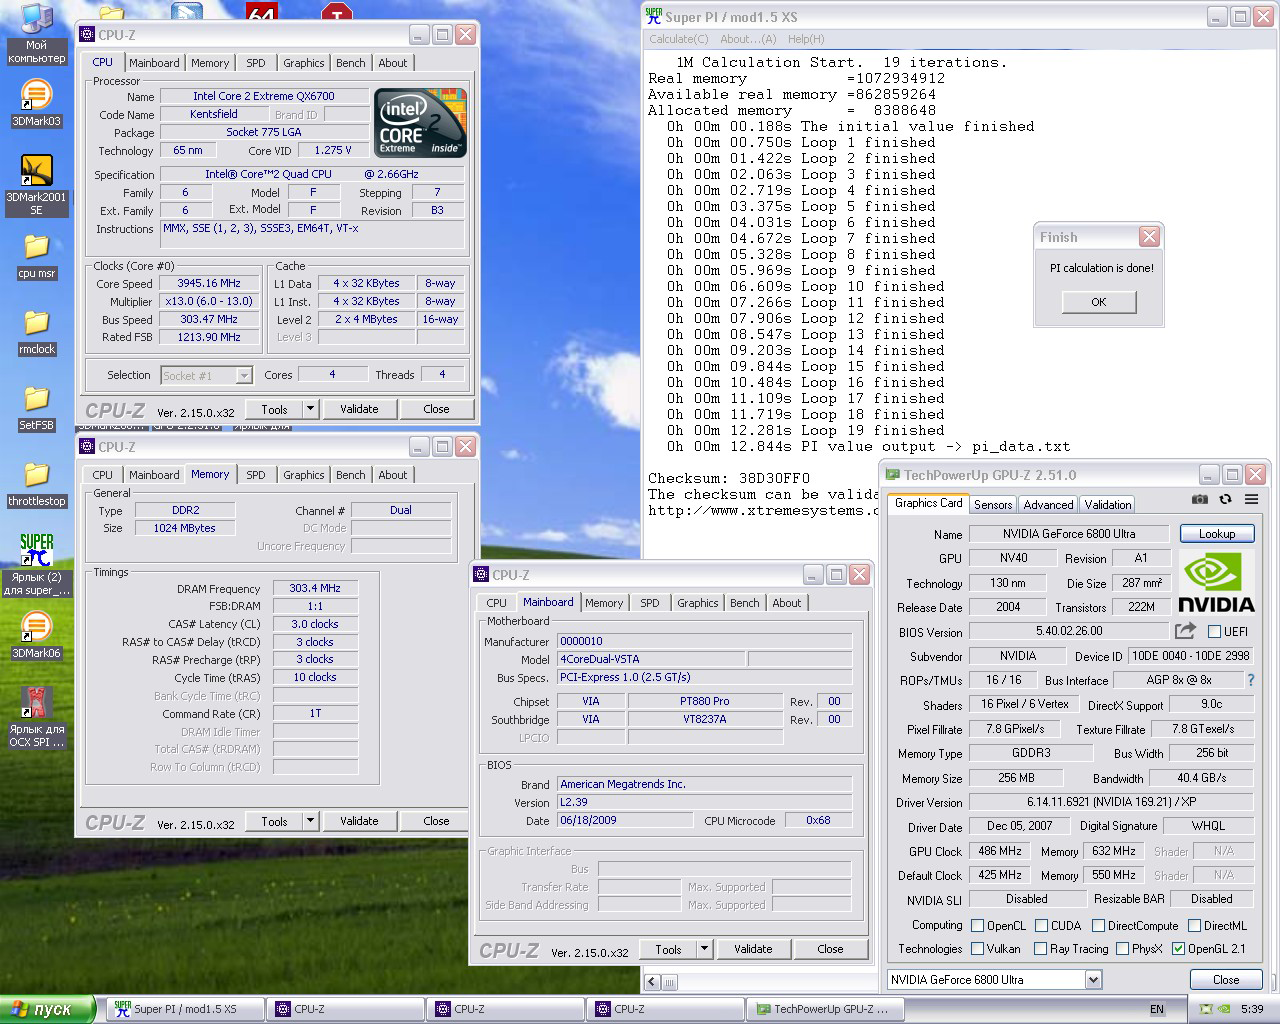1280x1024 pixels.
Task: Click GPU-Z title bar app icon
Action: [892, 475]
